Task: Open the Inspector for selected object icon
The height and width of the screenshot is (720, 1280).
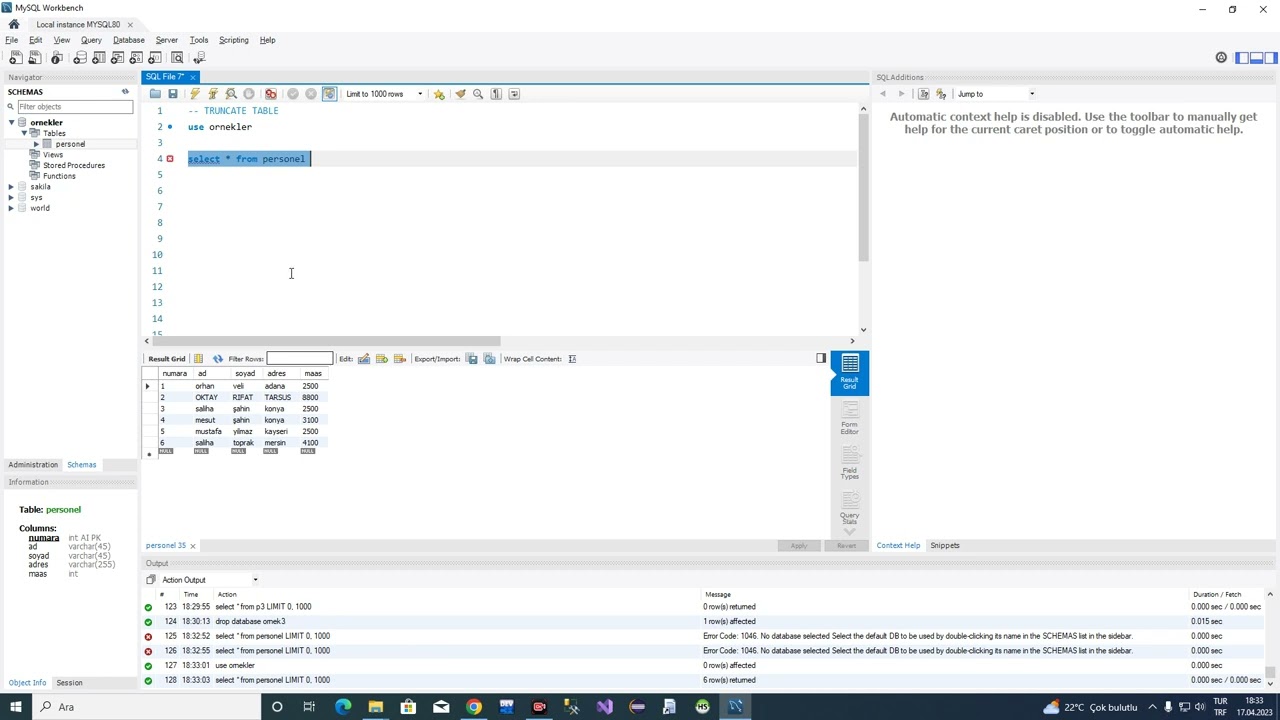Action: click(57, 58)
